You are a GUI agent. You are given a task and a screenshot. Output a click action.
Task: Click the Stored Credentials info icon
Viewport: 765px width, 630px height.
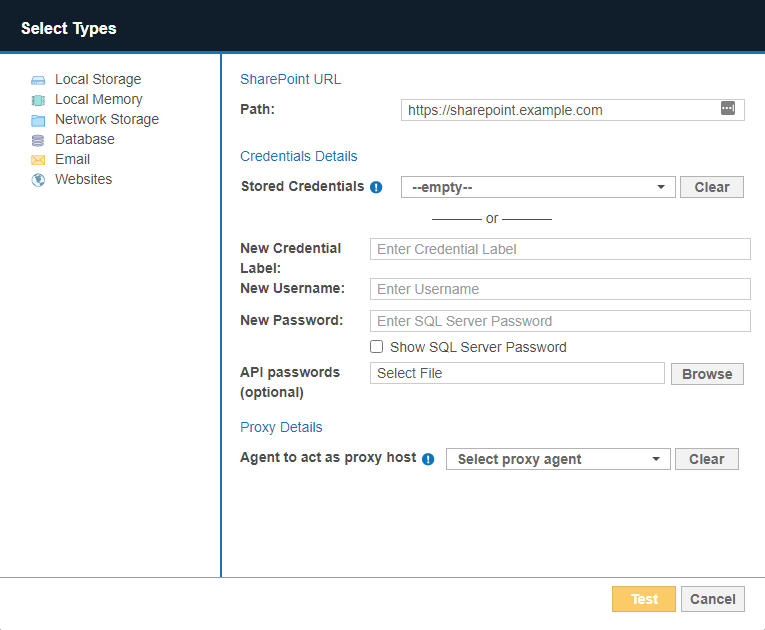(376, 187)
